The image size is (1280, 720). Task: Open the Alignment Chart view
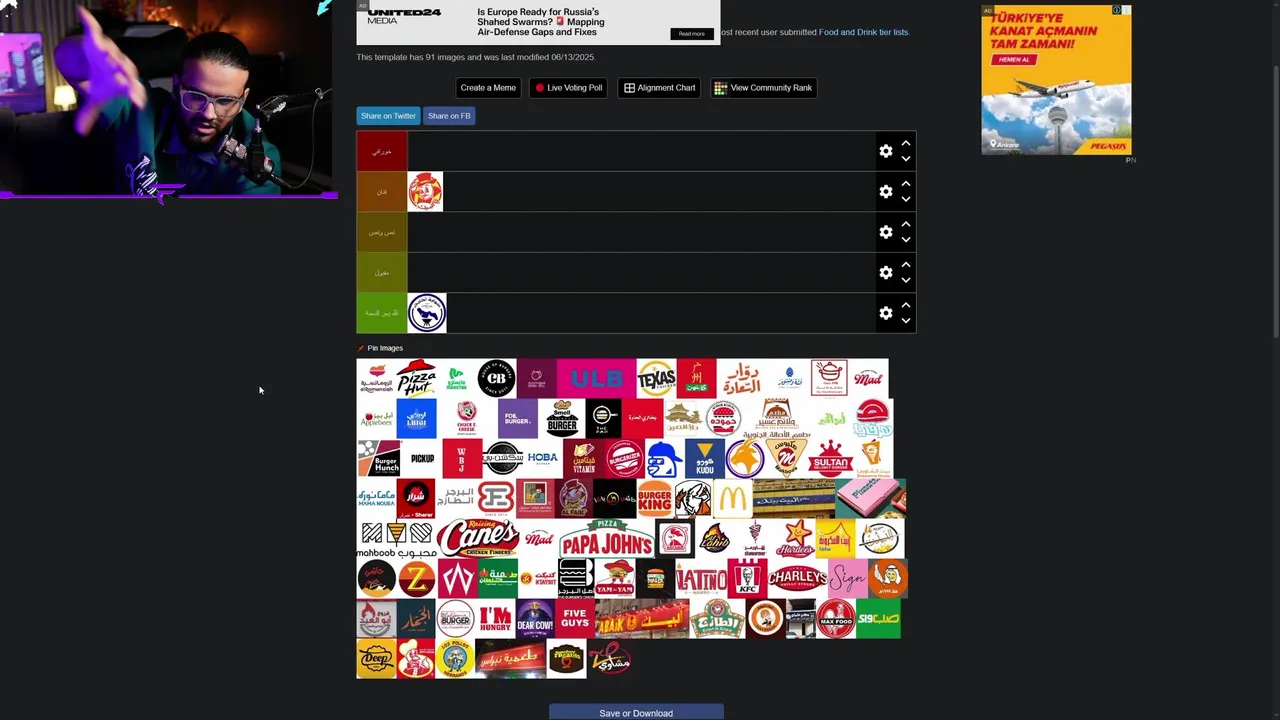coord(659,88)
